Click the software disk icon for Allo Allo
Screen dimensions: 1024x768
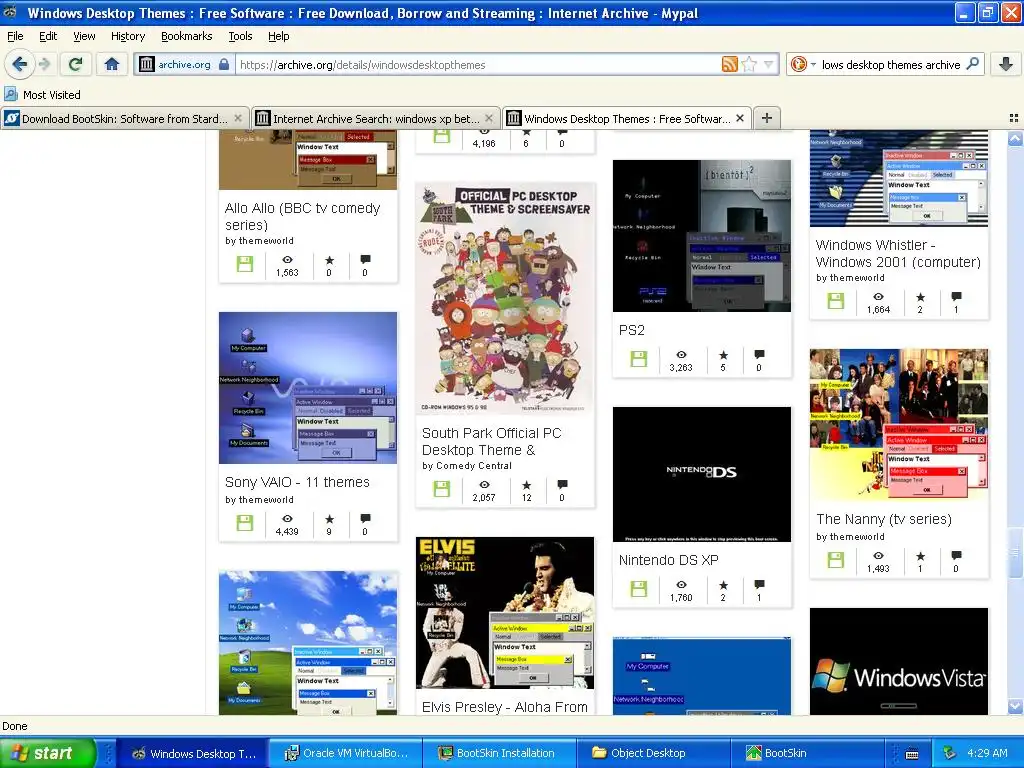(x=245, y=264)
